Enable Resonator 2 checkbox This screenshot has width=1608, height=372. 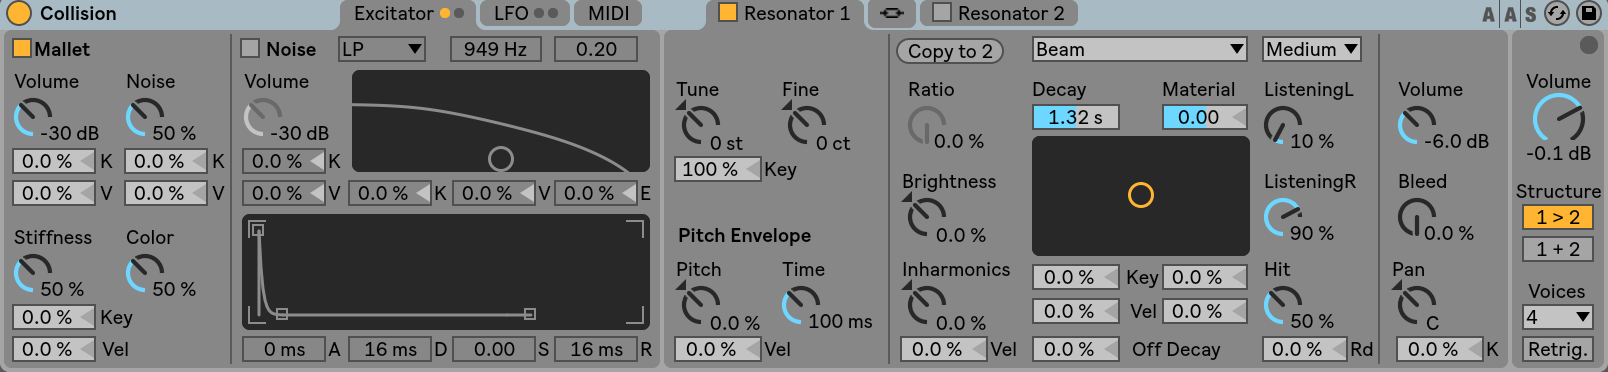pos(941,12)
